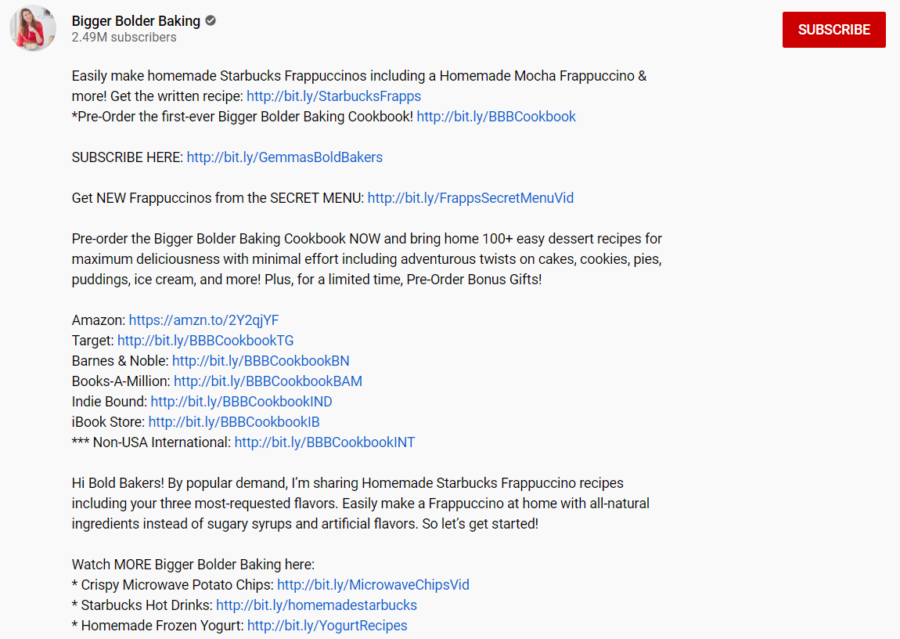This screenshot has height=639, width=900.
Task: Click the verified checkmark badge icon
Action: 212,21
